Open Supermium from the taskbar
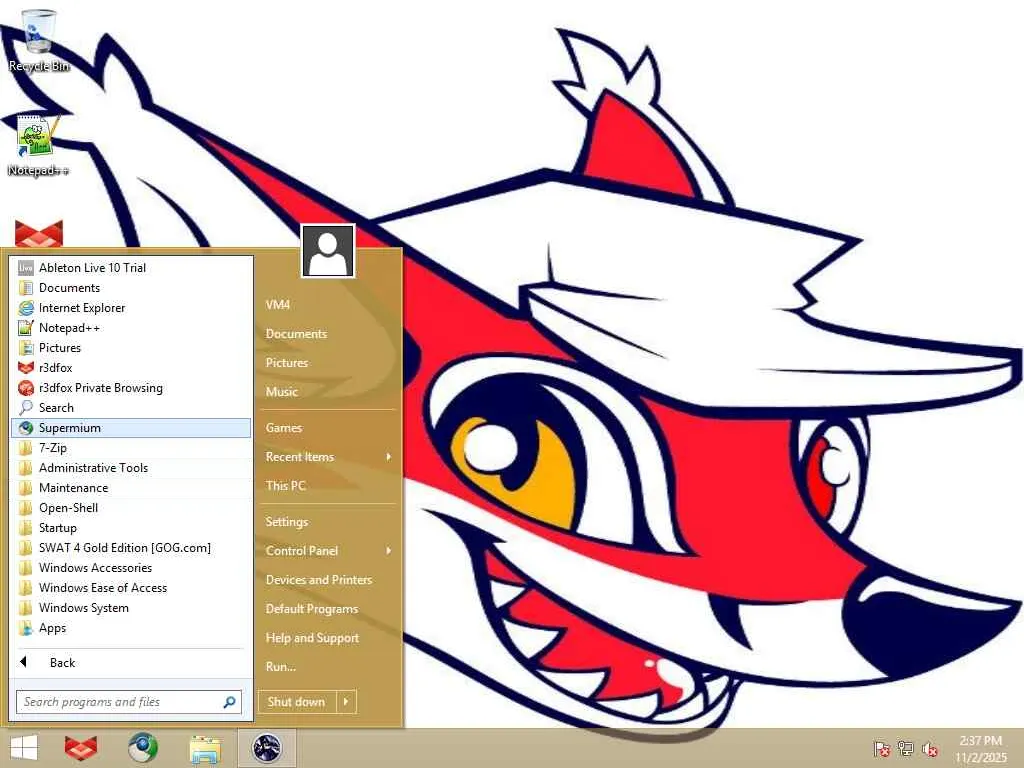The height and width of the screenshot is (768, 1024). click(x=142, y=748)
